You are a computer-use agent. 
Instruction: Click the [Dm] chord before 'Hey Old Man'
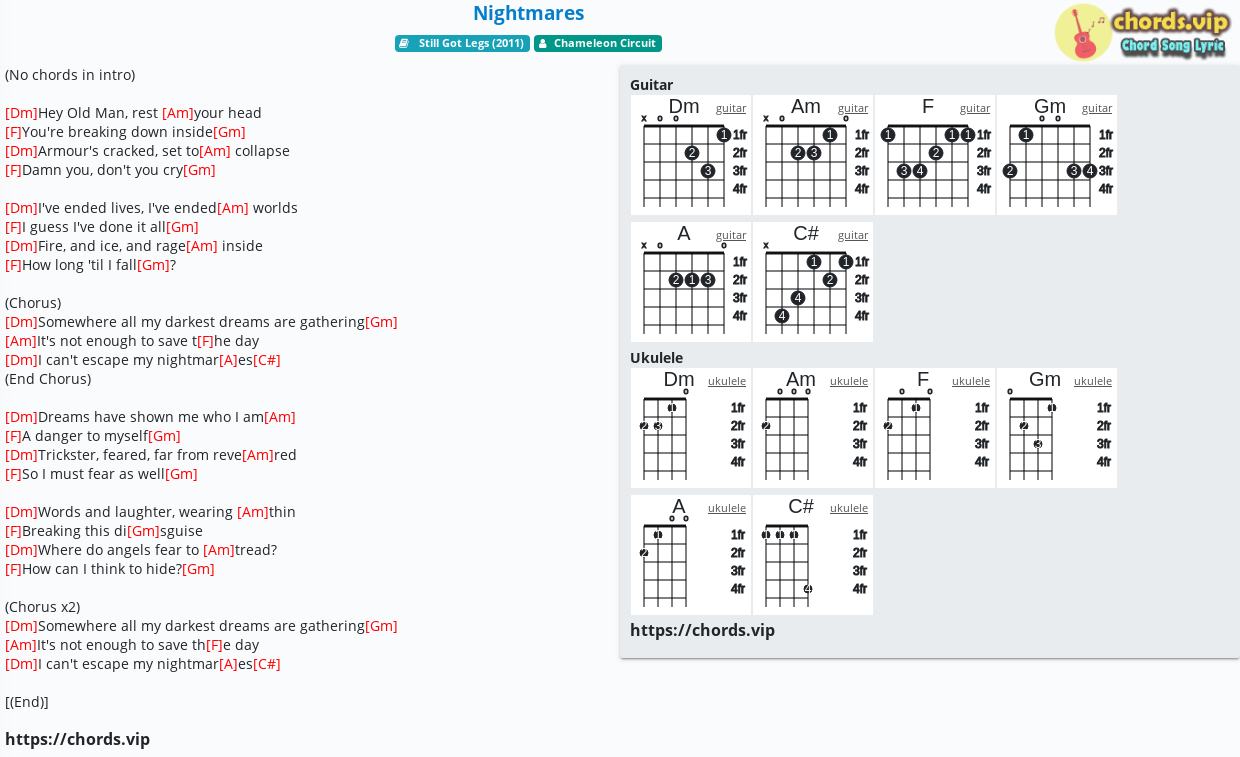[x=21, y=113]
